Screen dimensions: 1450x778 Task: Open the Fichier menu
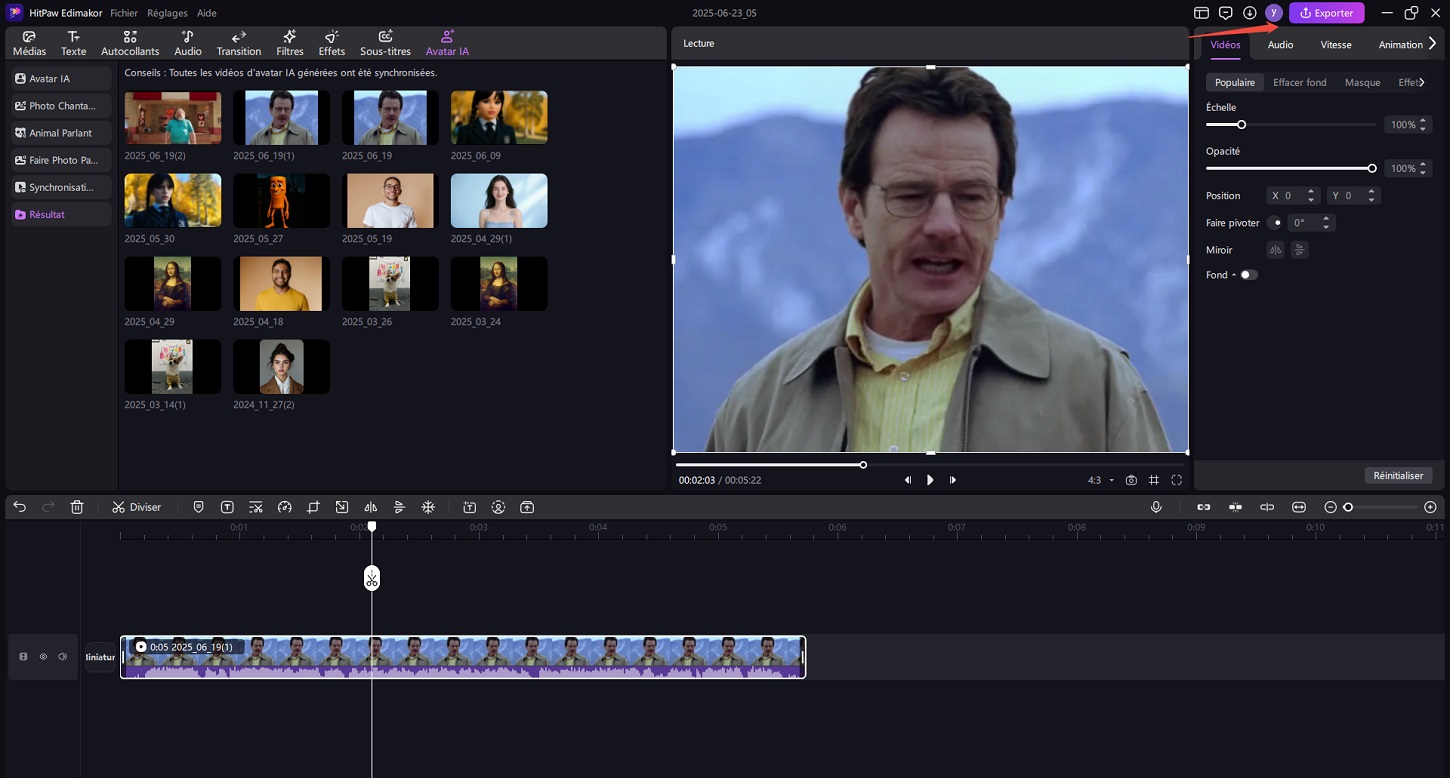coord(124,13)
